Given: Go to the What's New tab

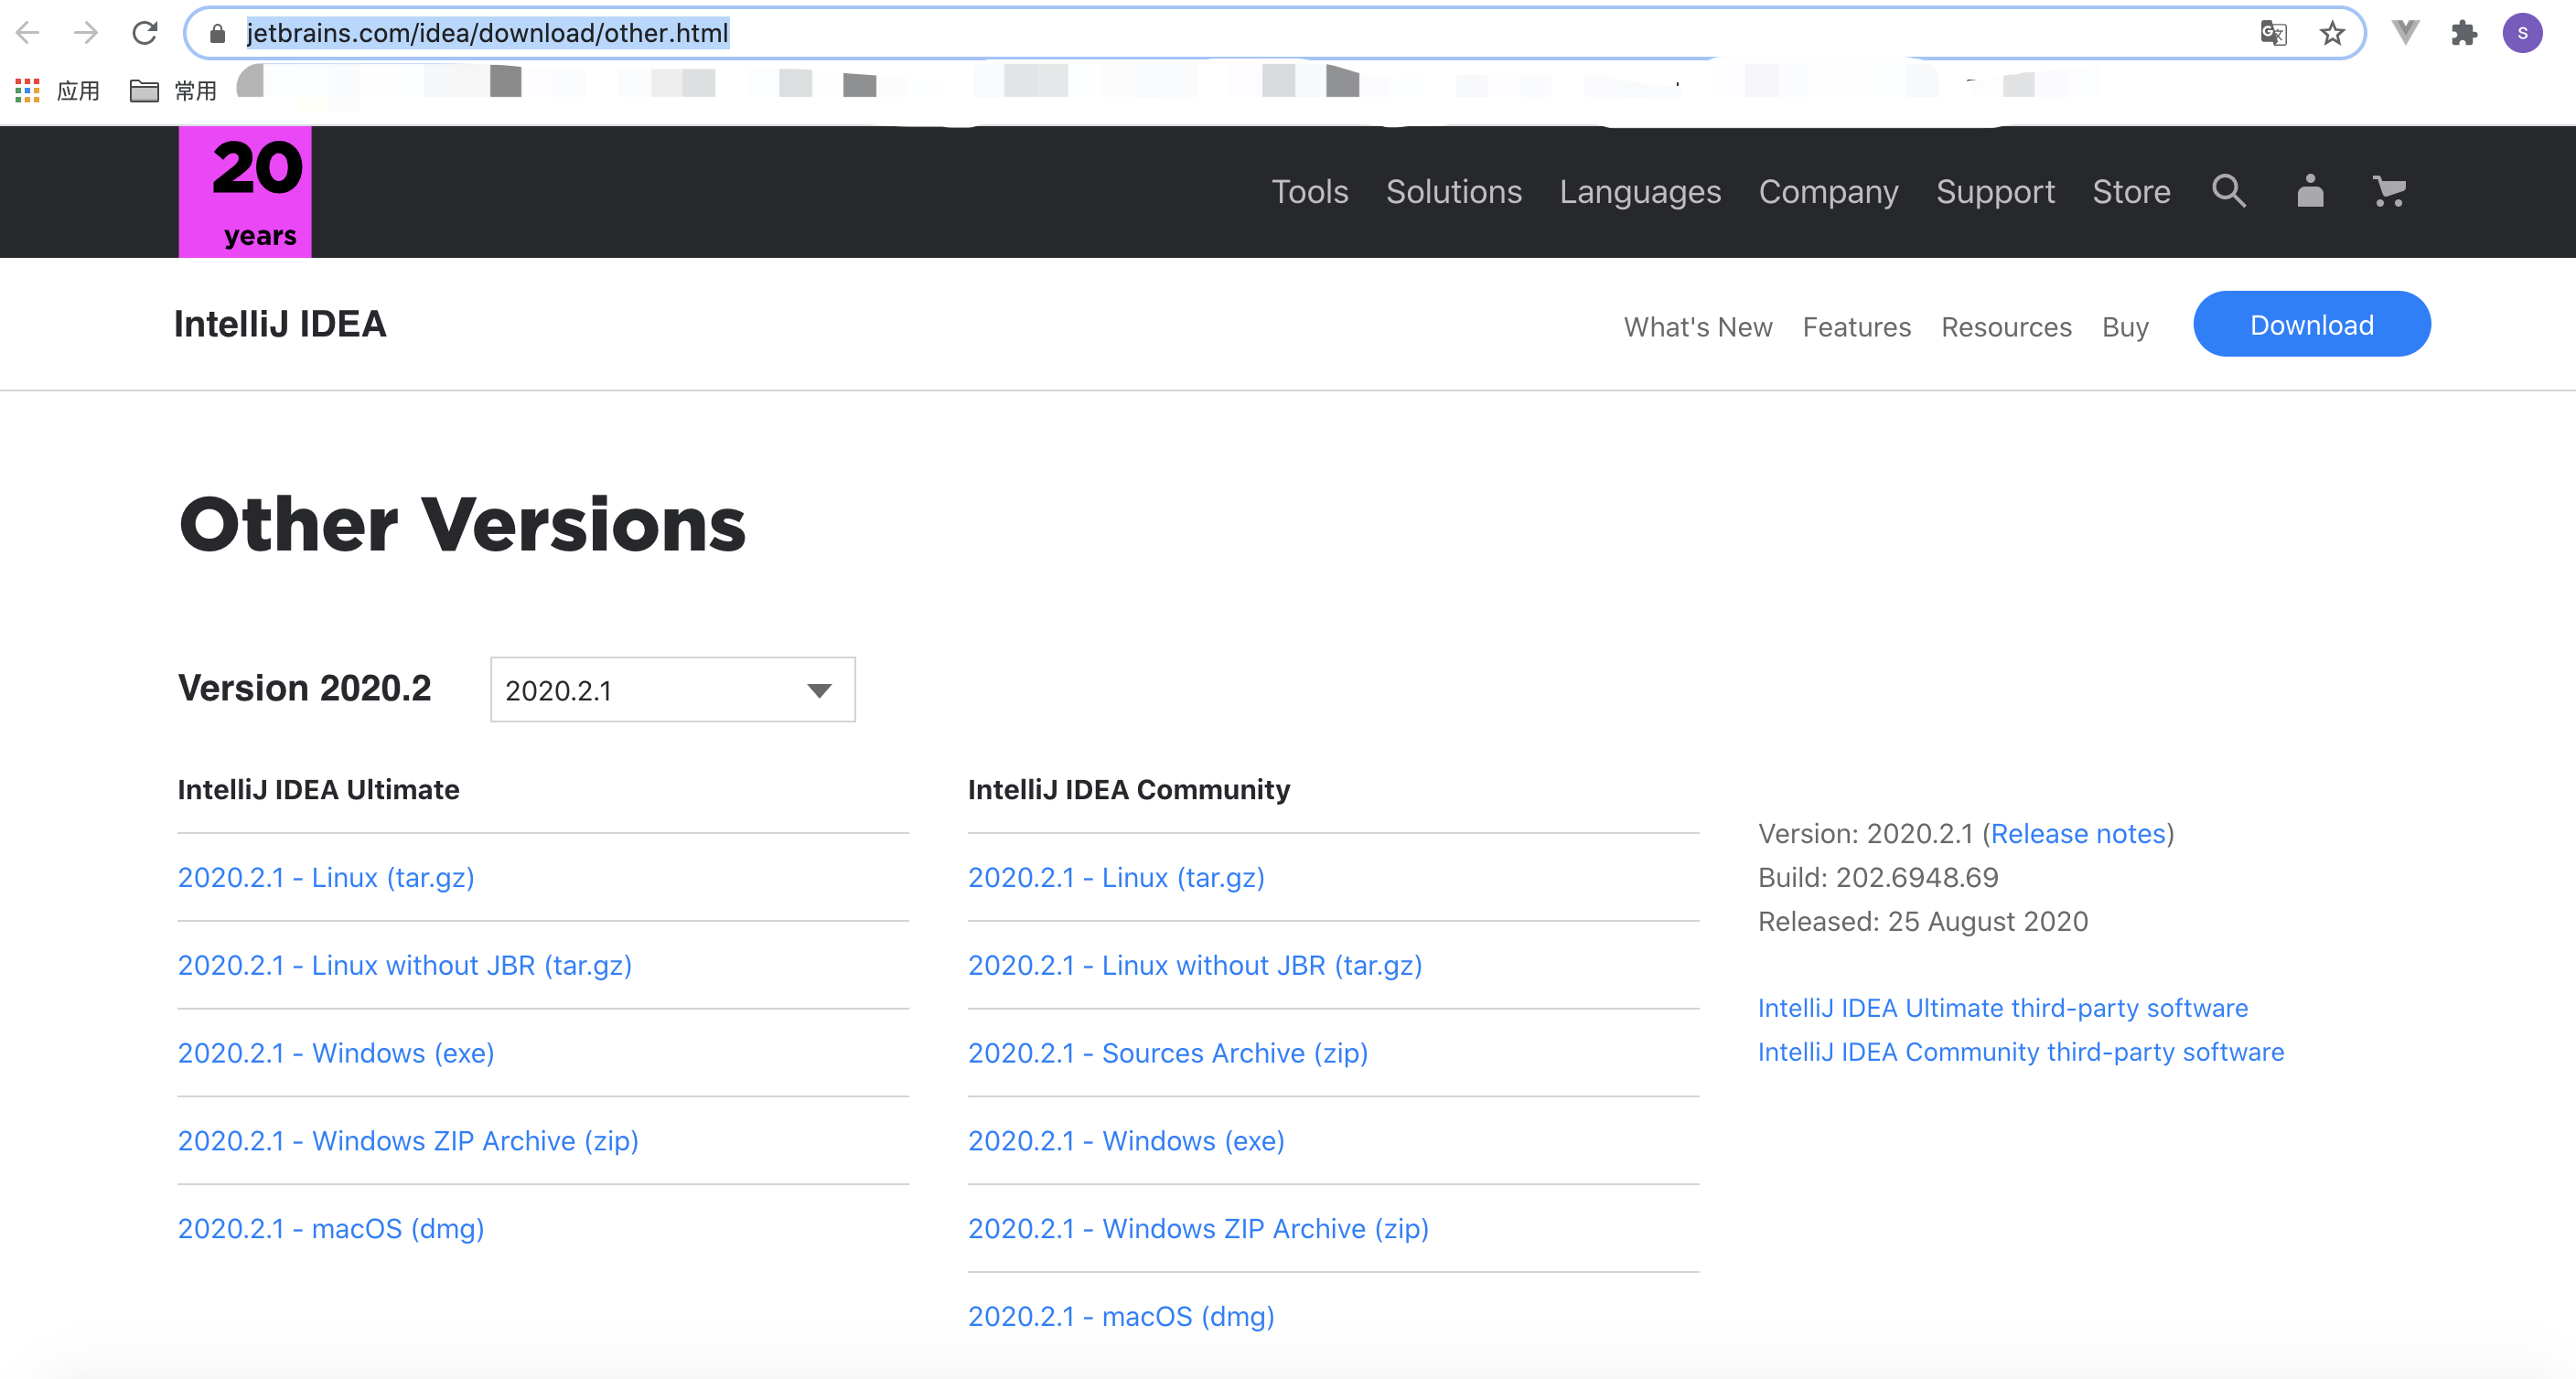Looking at the screenshot, I should 1697,327.
